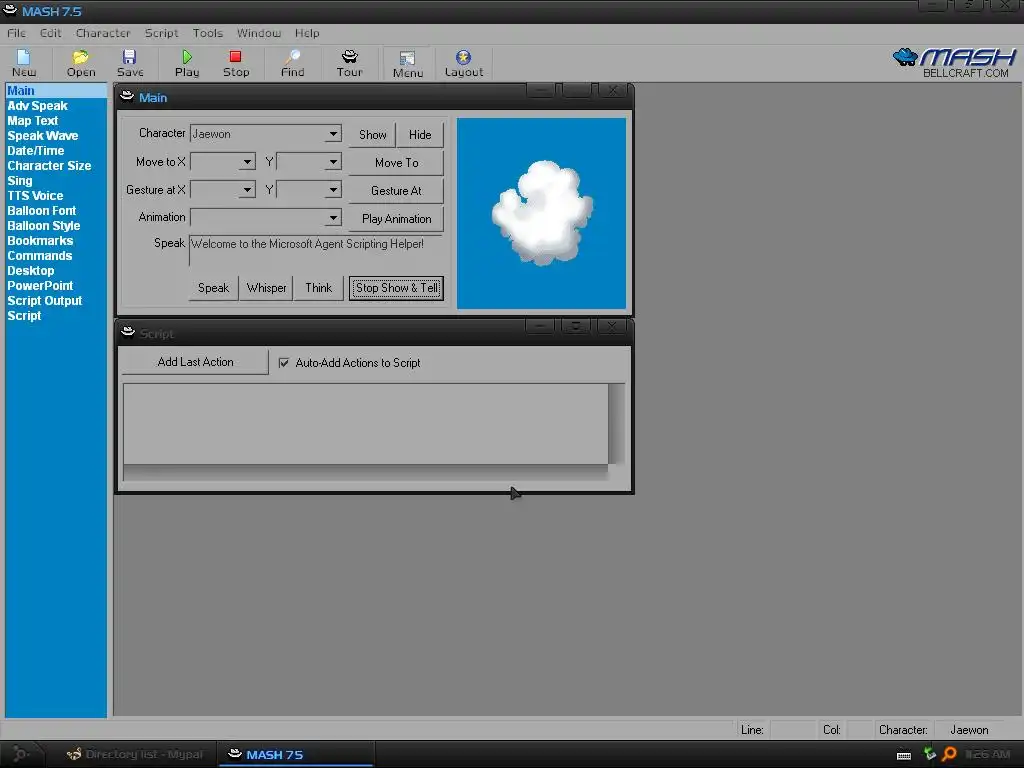Select Speak Wave in the sidebar
This screenshot has width=1024, height=768.
(x=42, y=136)
